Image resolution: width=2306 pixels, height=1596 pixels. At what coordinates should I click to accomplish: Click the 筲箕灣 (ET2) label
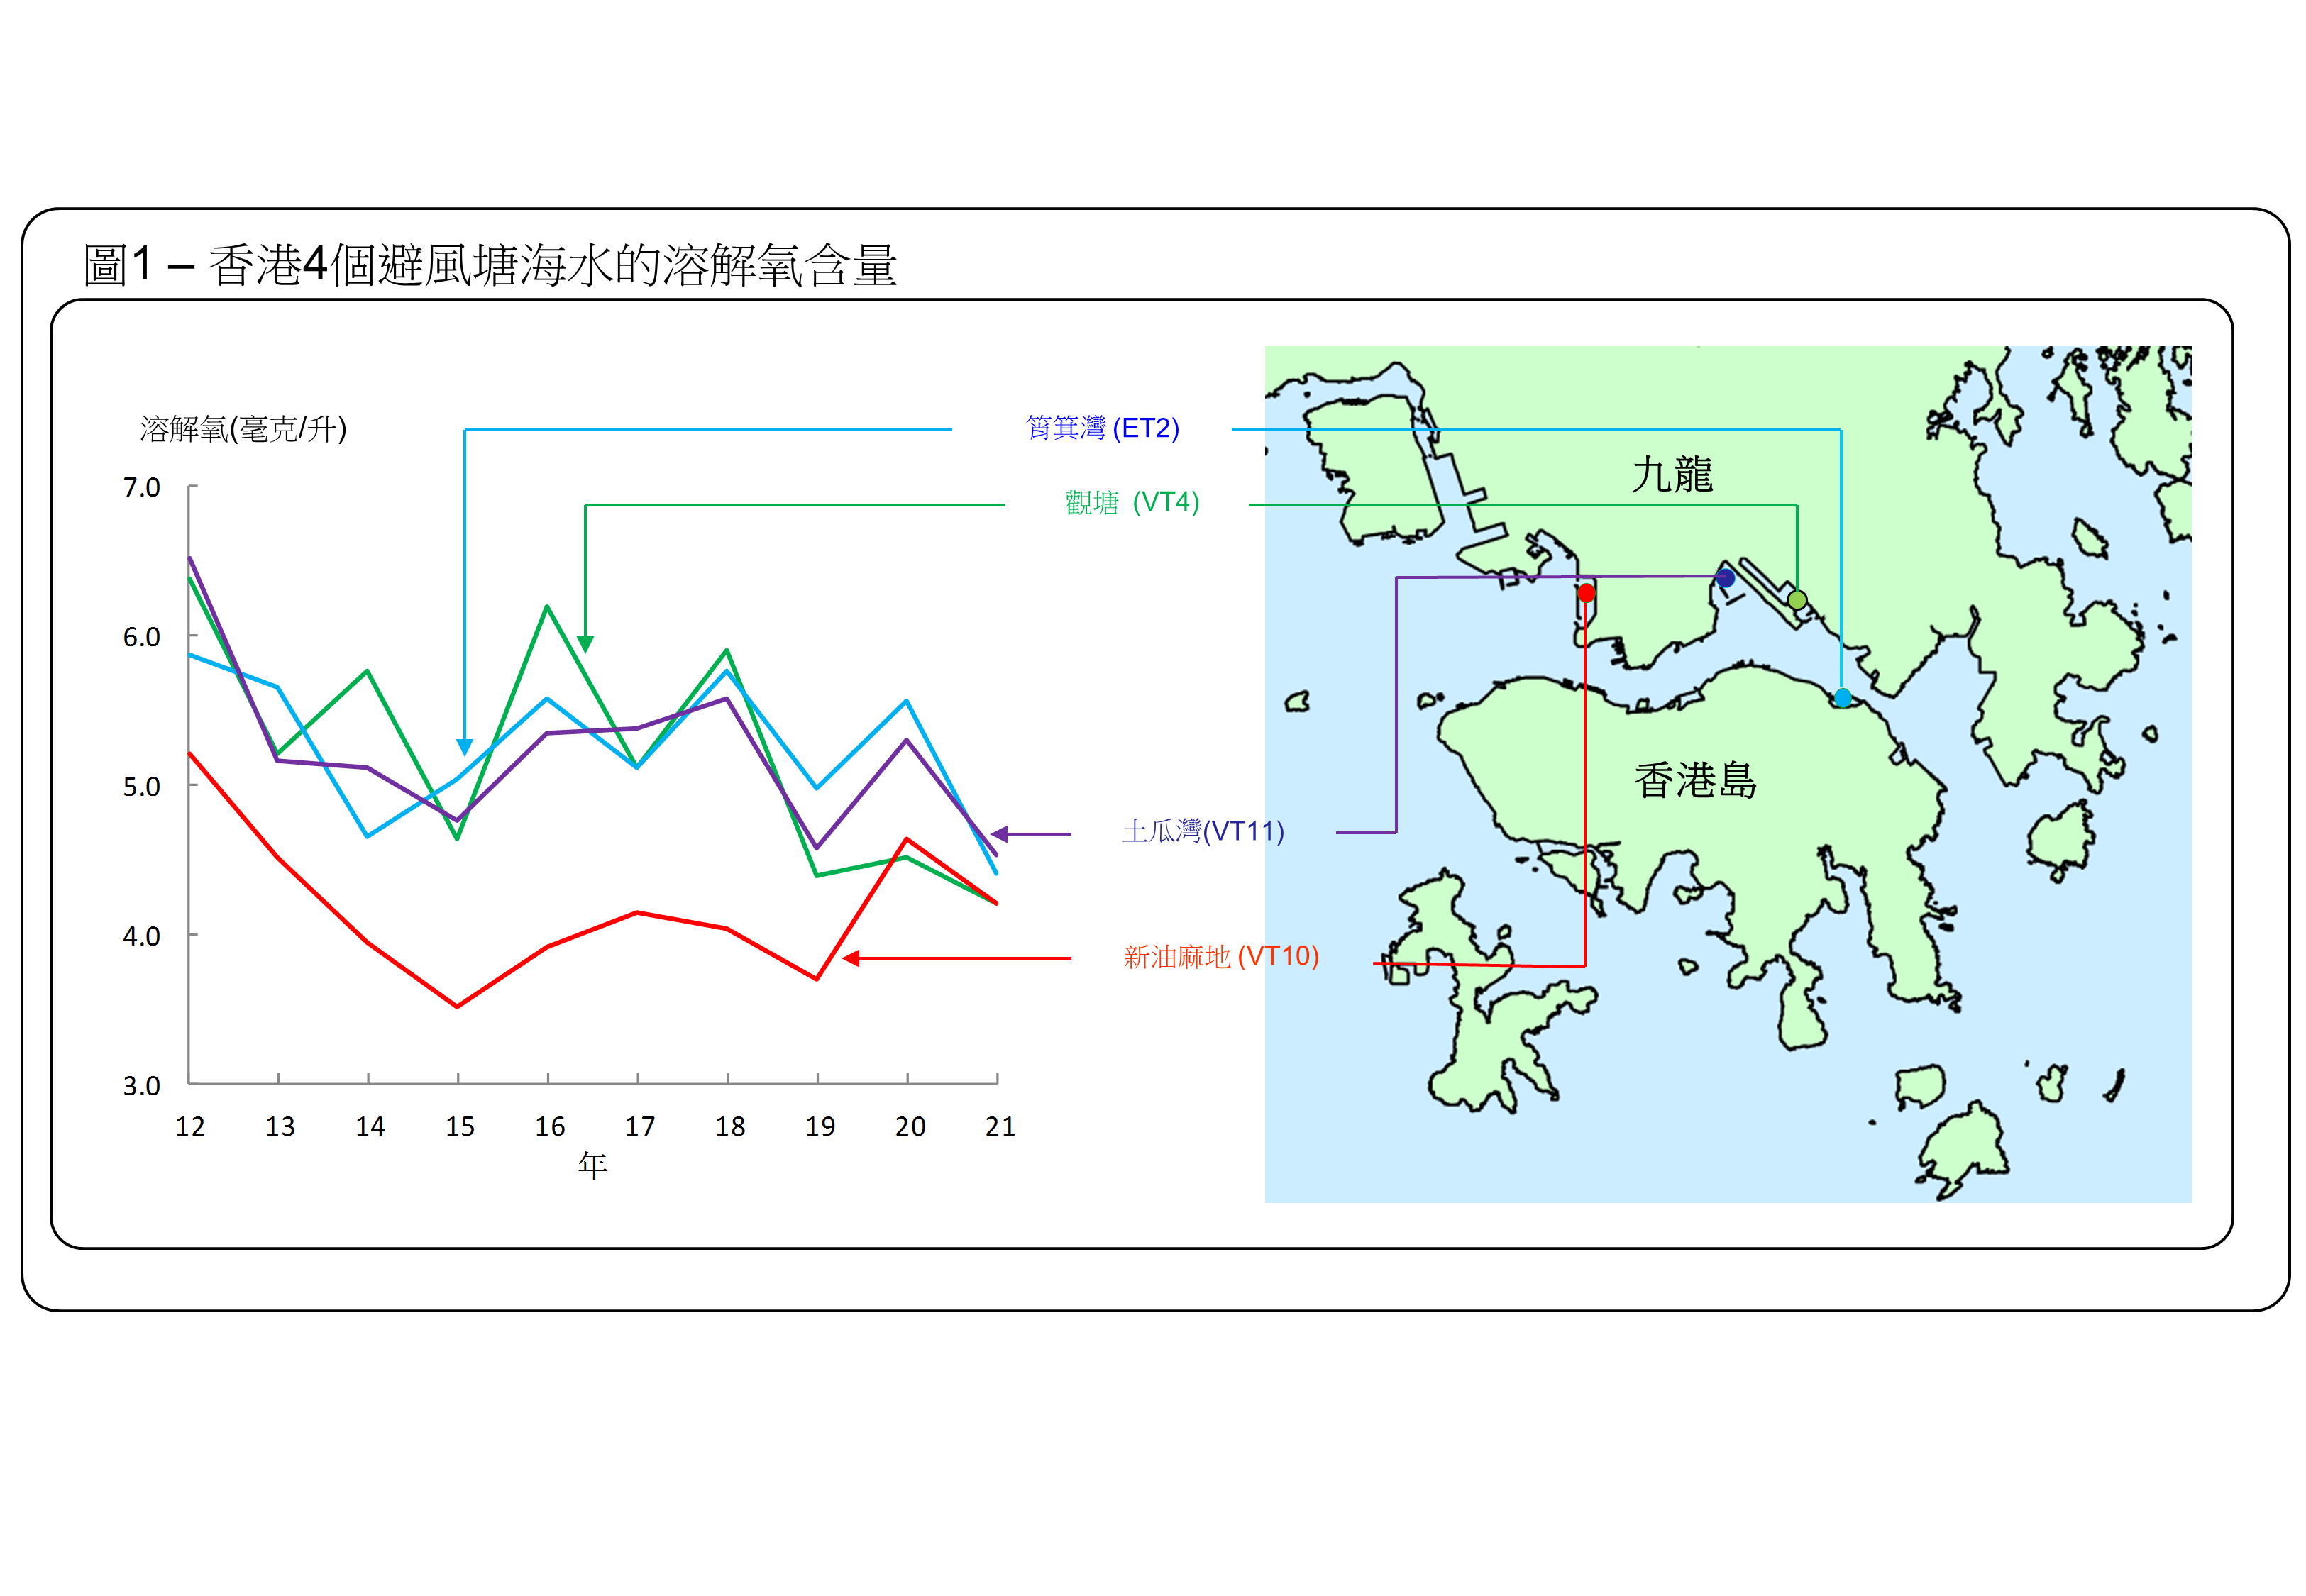point(1102,428)
